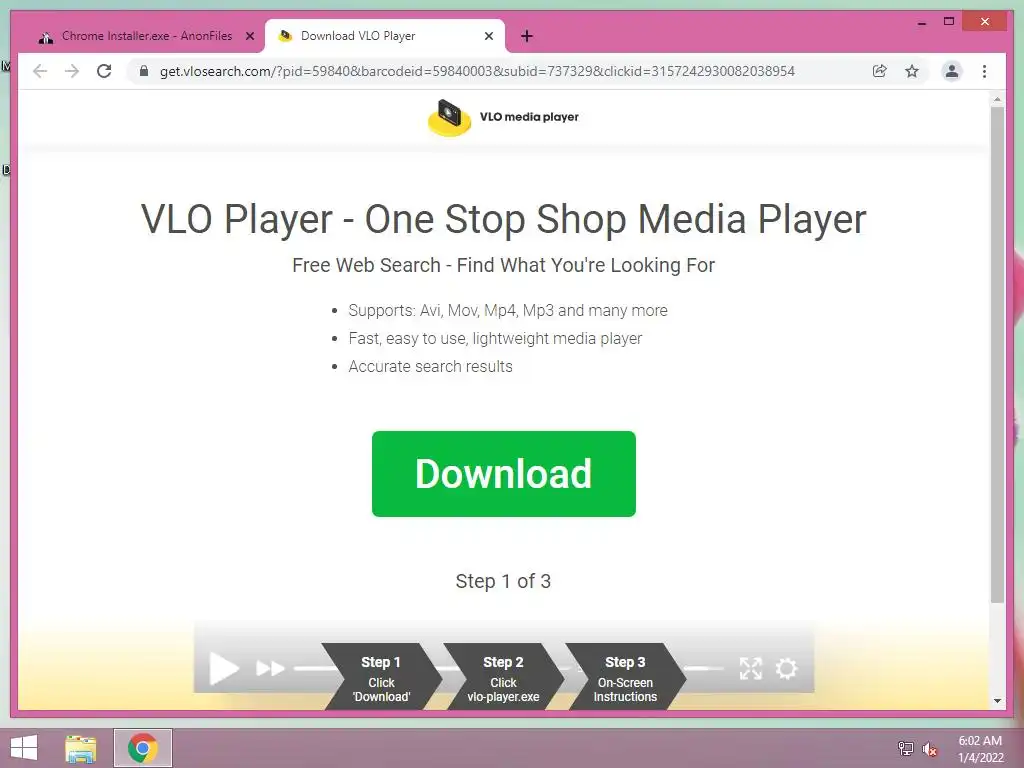The width and height of the screenshot is (1024, 768).
Task: Click the scroll-down arrow of page scrollbar
Action: tap(997, 701)
